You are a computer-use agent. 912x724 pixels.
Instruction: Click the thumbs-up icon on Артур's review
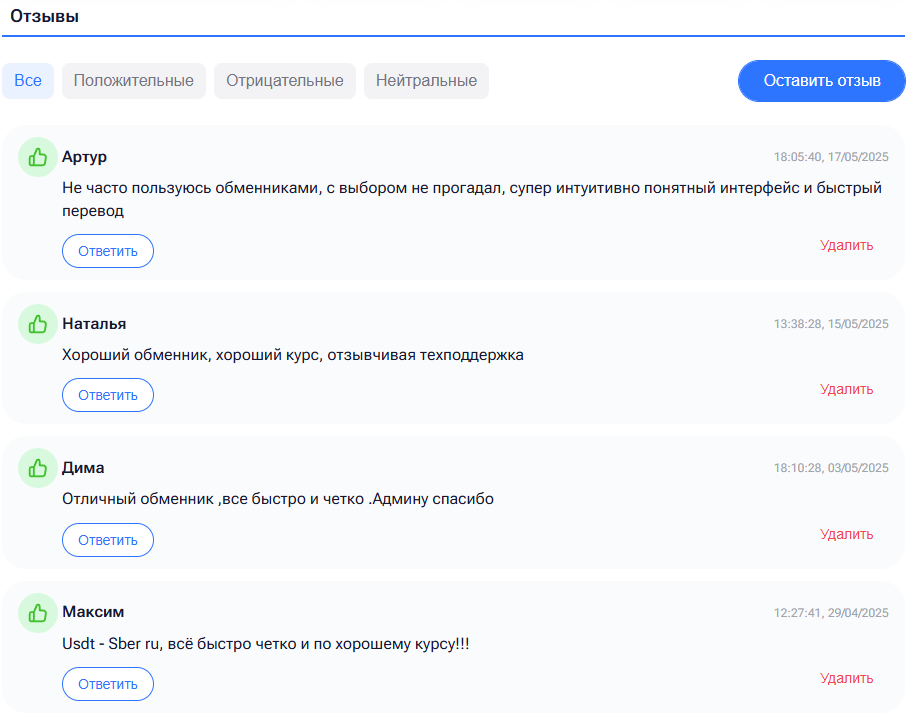pyautogui.click(x=38, y=157)
